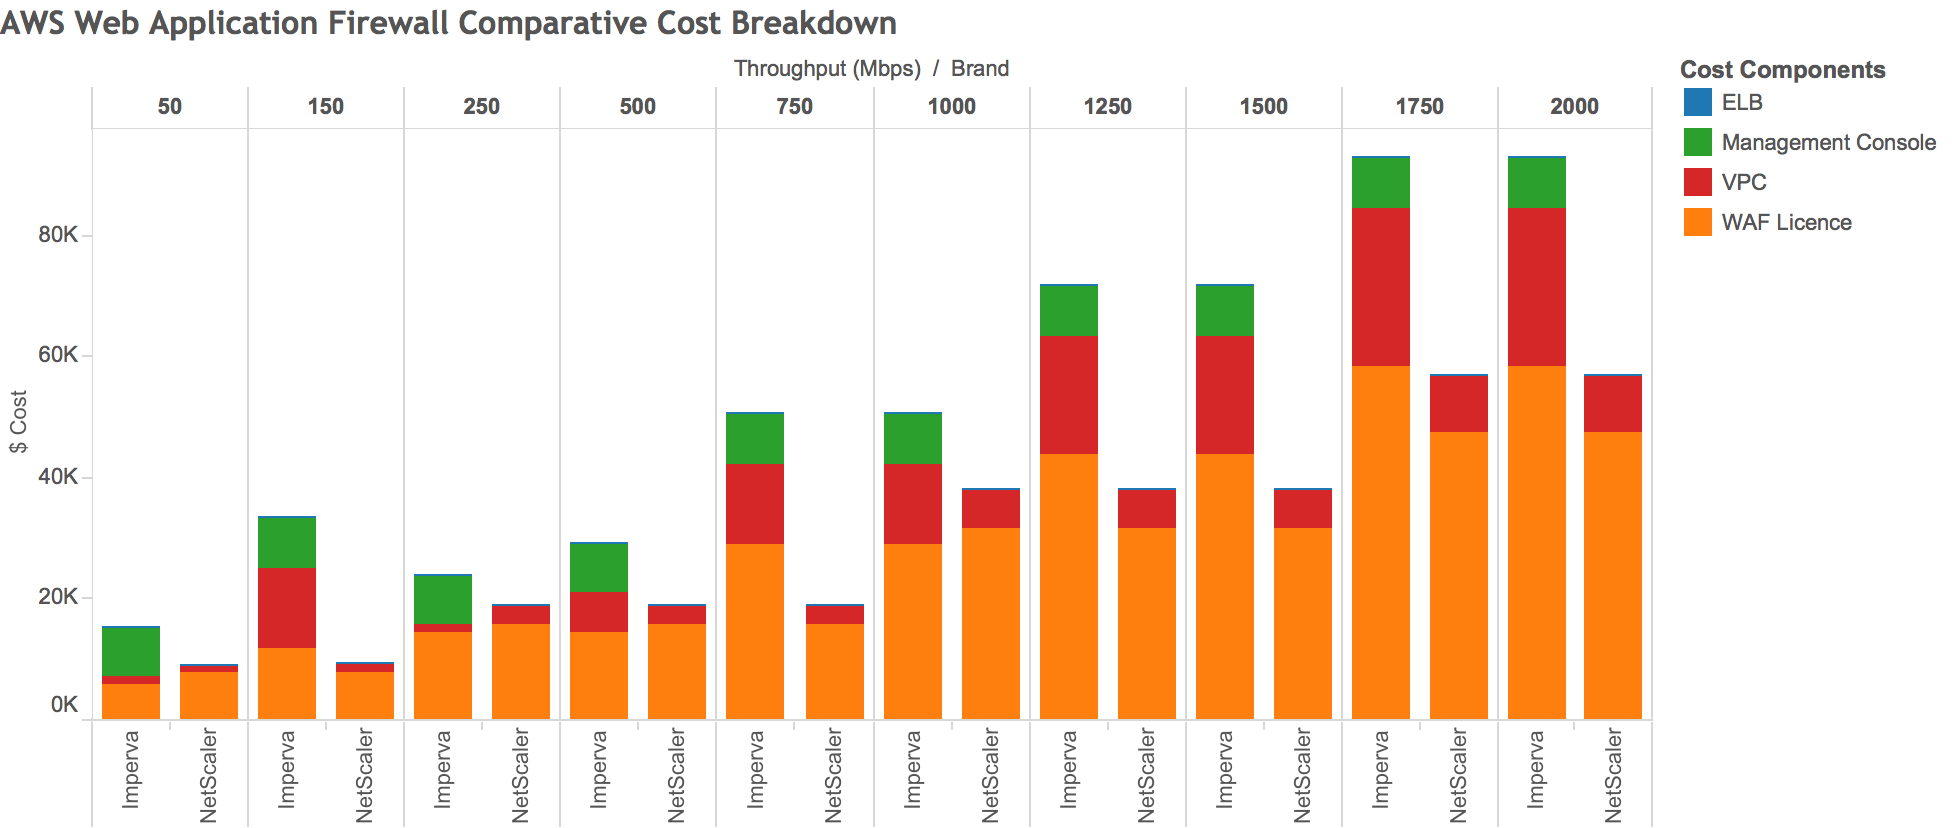Screen dimensions: 1958x828
Task: Click the chart title AWS Web Application Firewall
Action: tap(448, 22)
